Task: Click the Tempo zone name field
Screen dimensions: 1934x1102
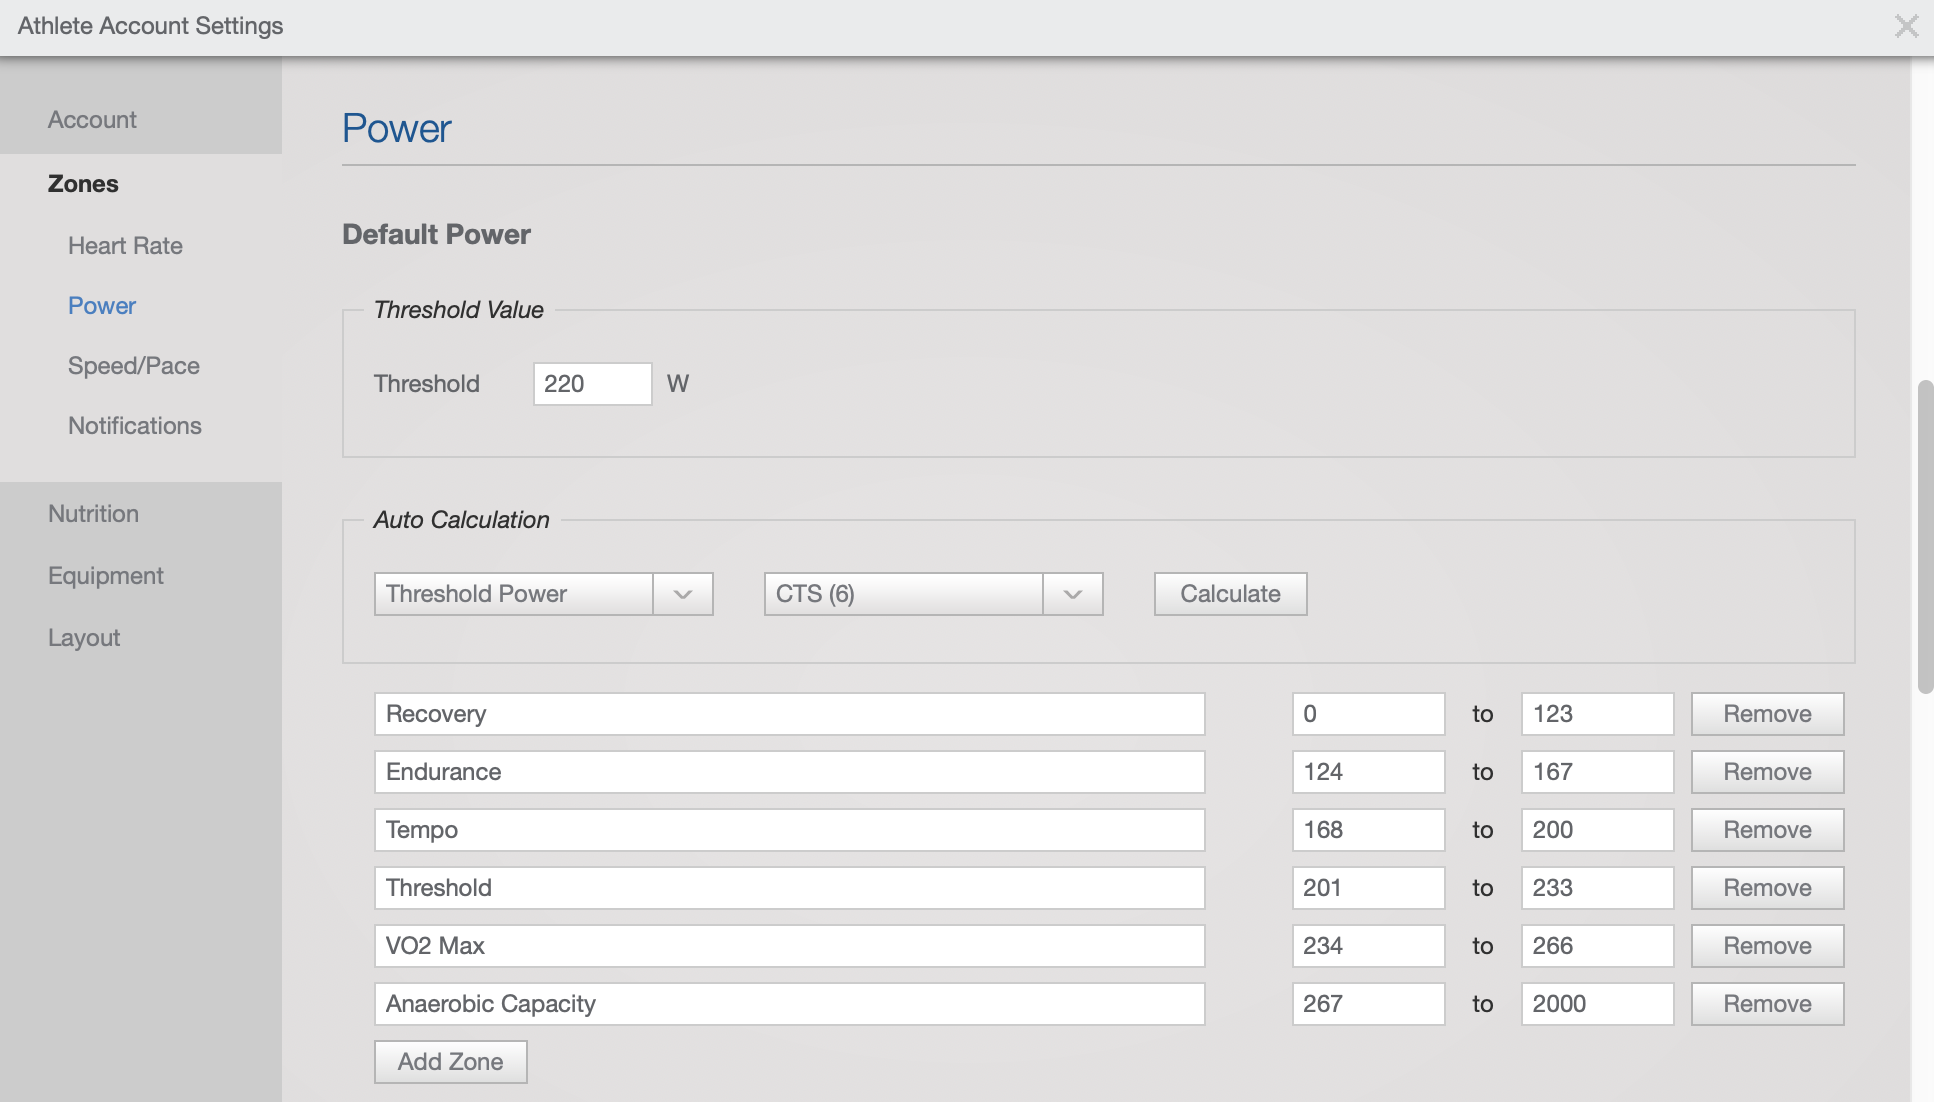Action: click(x=789, y=829)
